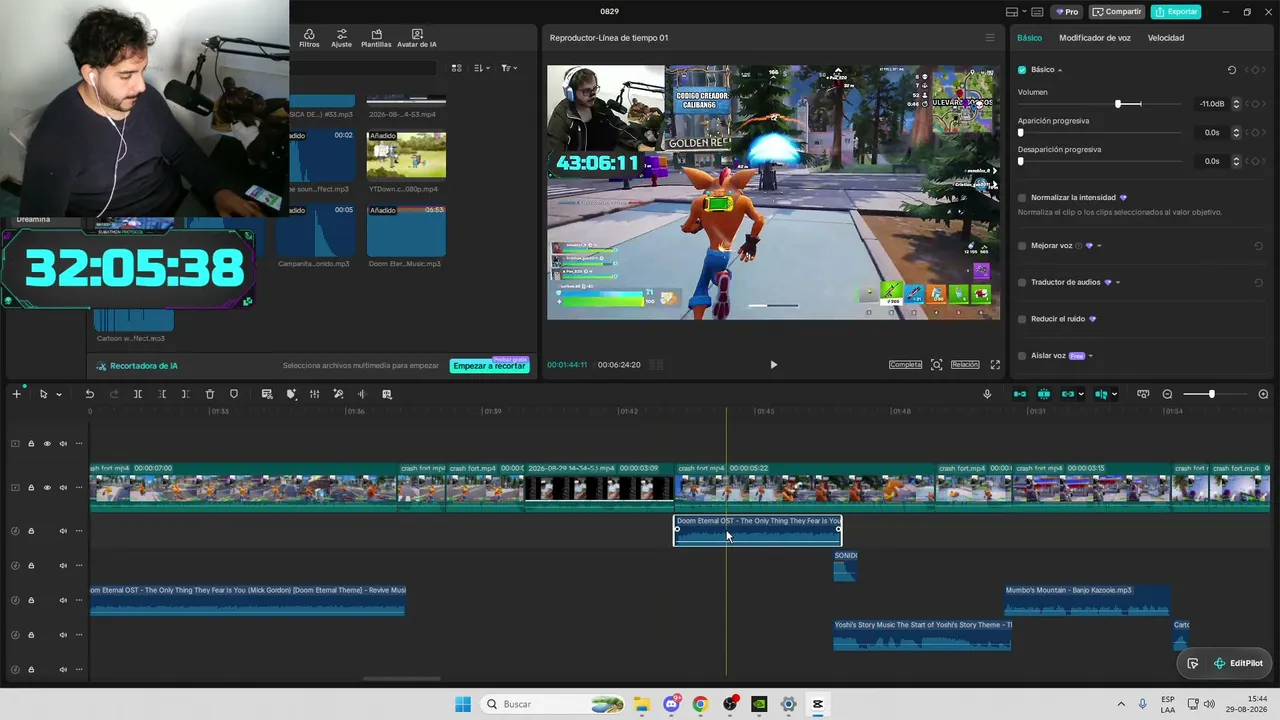This screenshot has height=720, width=1280.
Task: Open the shortcuts keyboard icon in title bar
Action: pos(1036,12)
